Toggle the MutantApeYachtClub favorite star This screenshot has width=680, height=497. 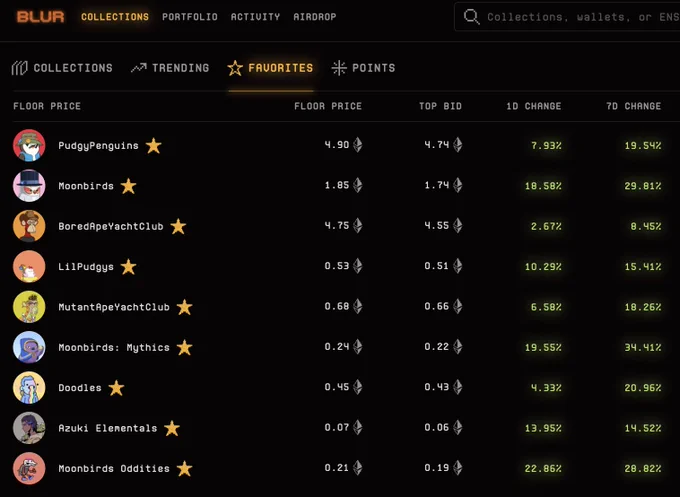[x=184, y=307]
